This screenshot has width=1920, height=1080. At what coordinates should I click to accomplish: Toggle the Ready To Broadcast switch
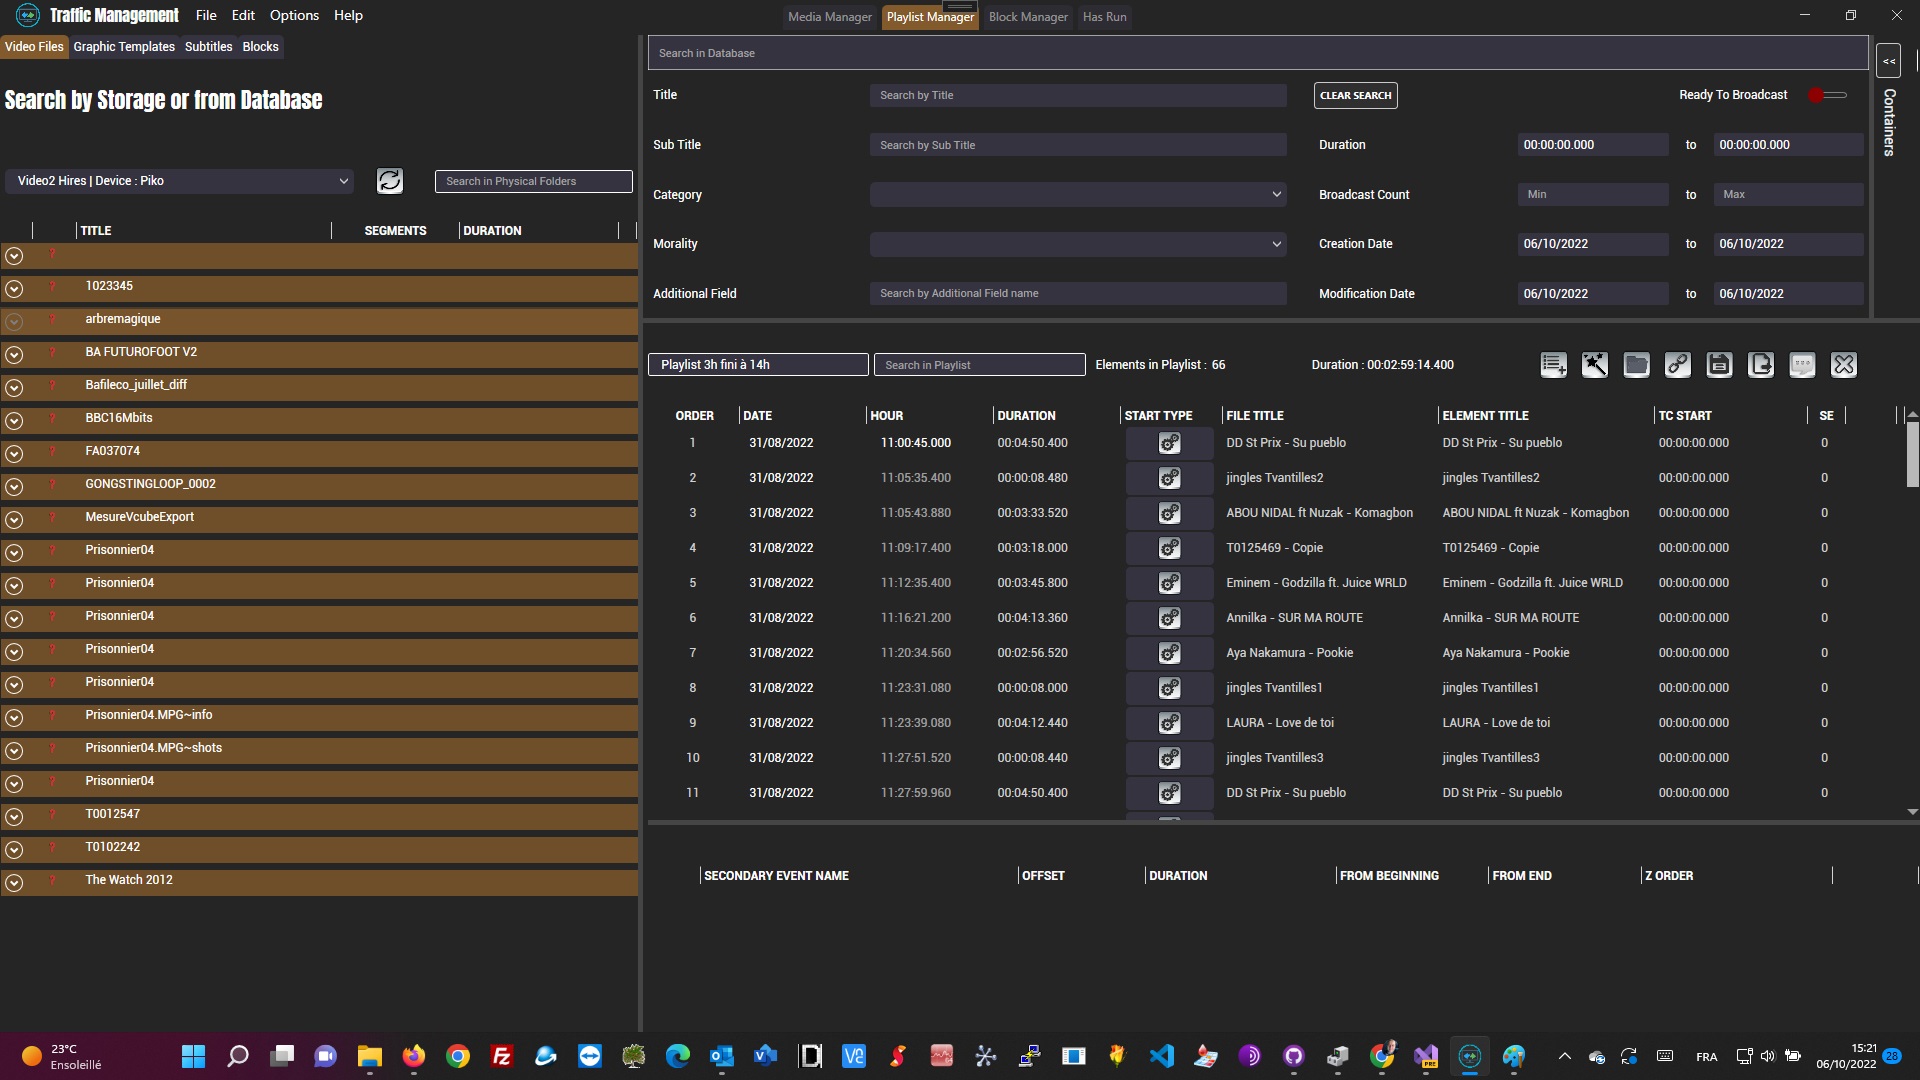(x=1827, y=95)
